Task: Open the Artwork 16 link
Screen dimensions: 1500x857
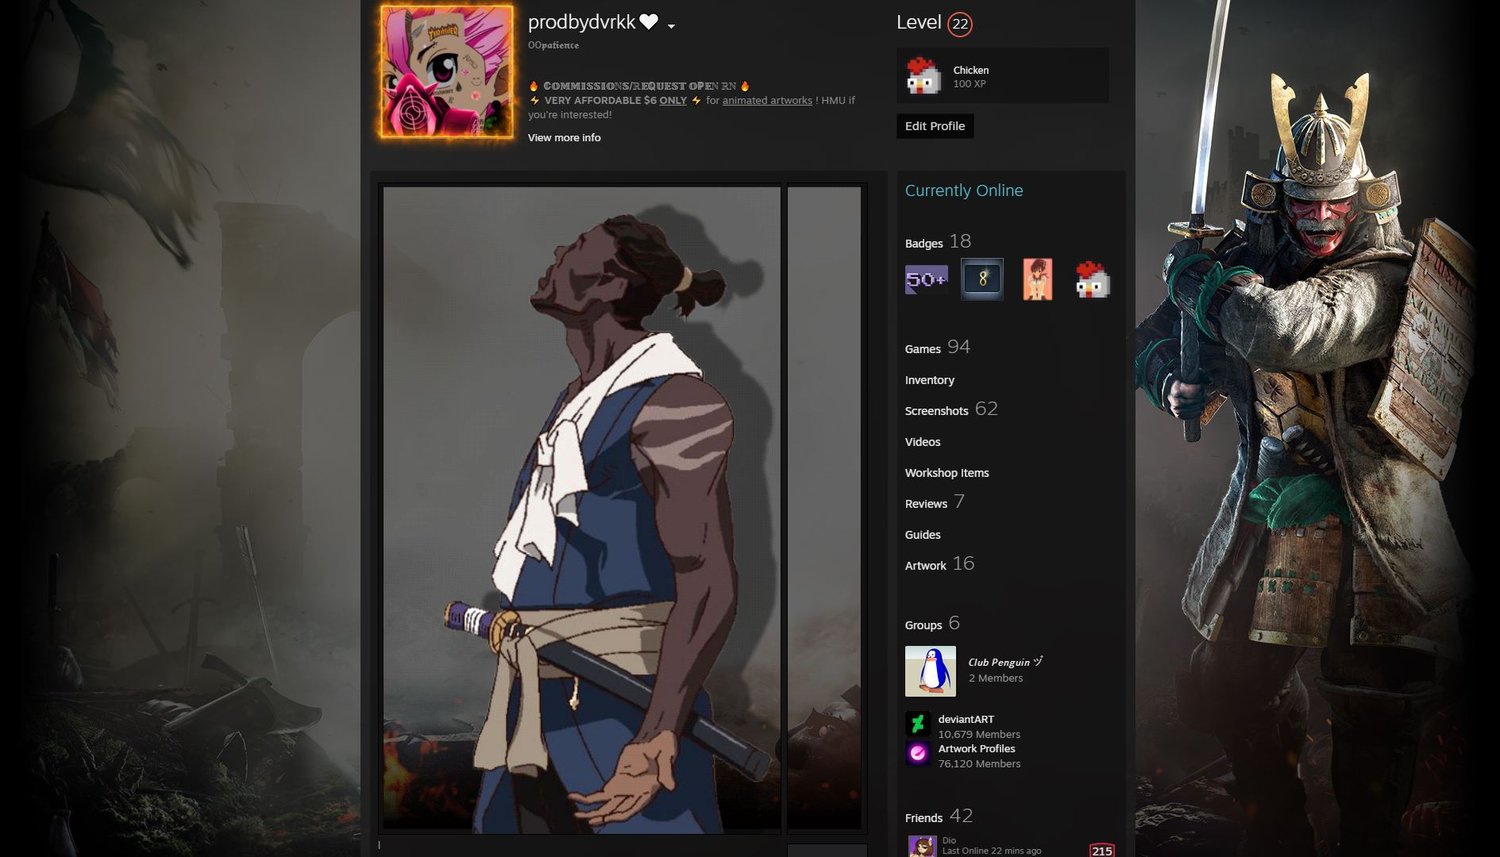Action: coord(939,564)
